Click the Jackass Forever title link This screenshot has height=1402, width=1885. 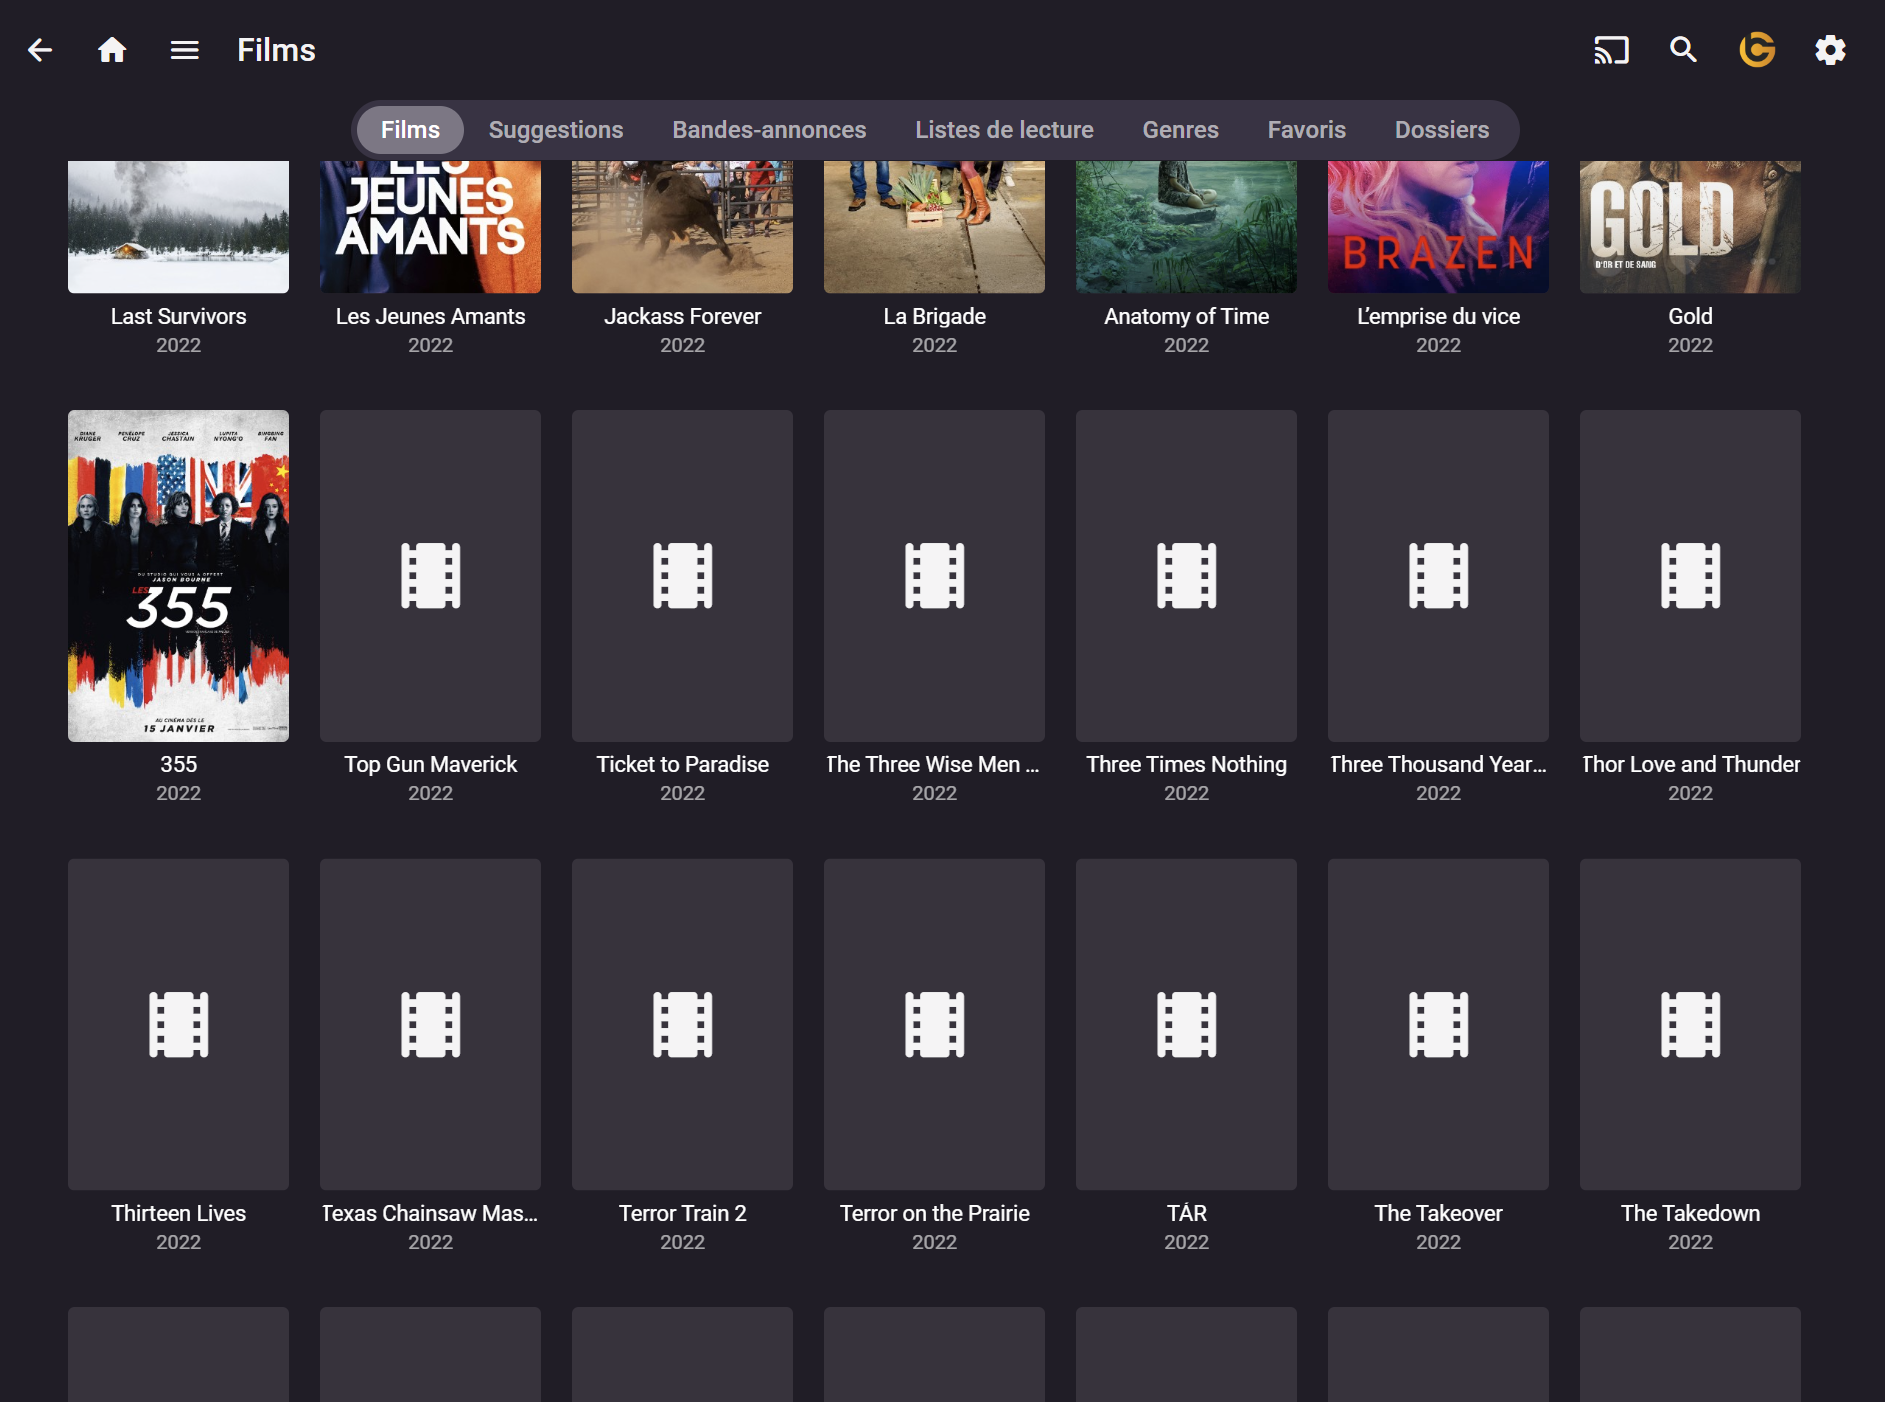pos(682,317)
